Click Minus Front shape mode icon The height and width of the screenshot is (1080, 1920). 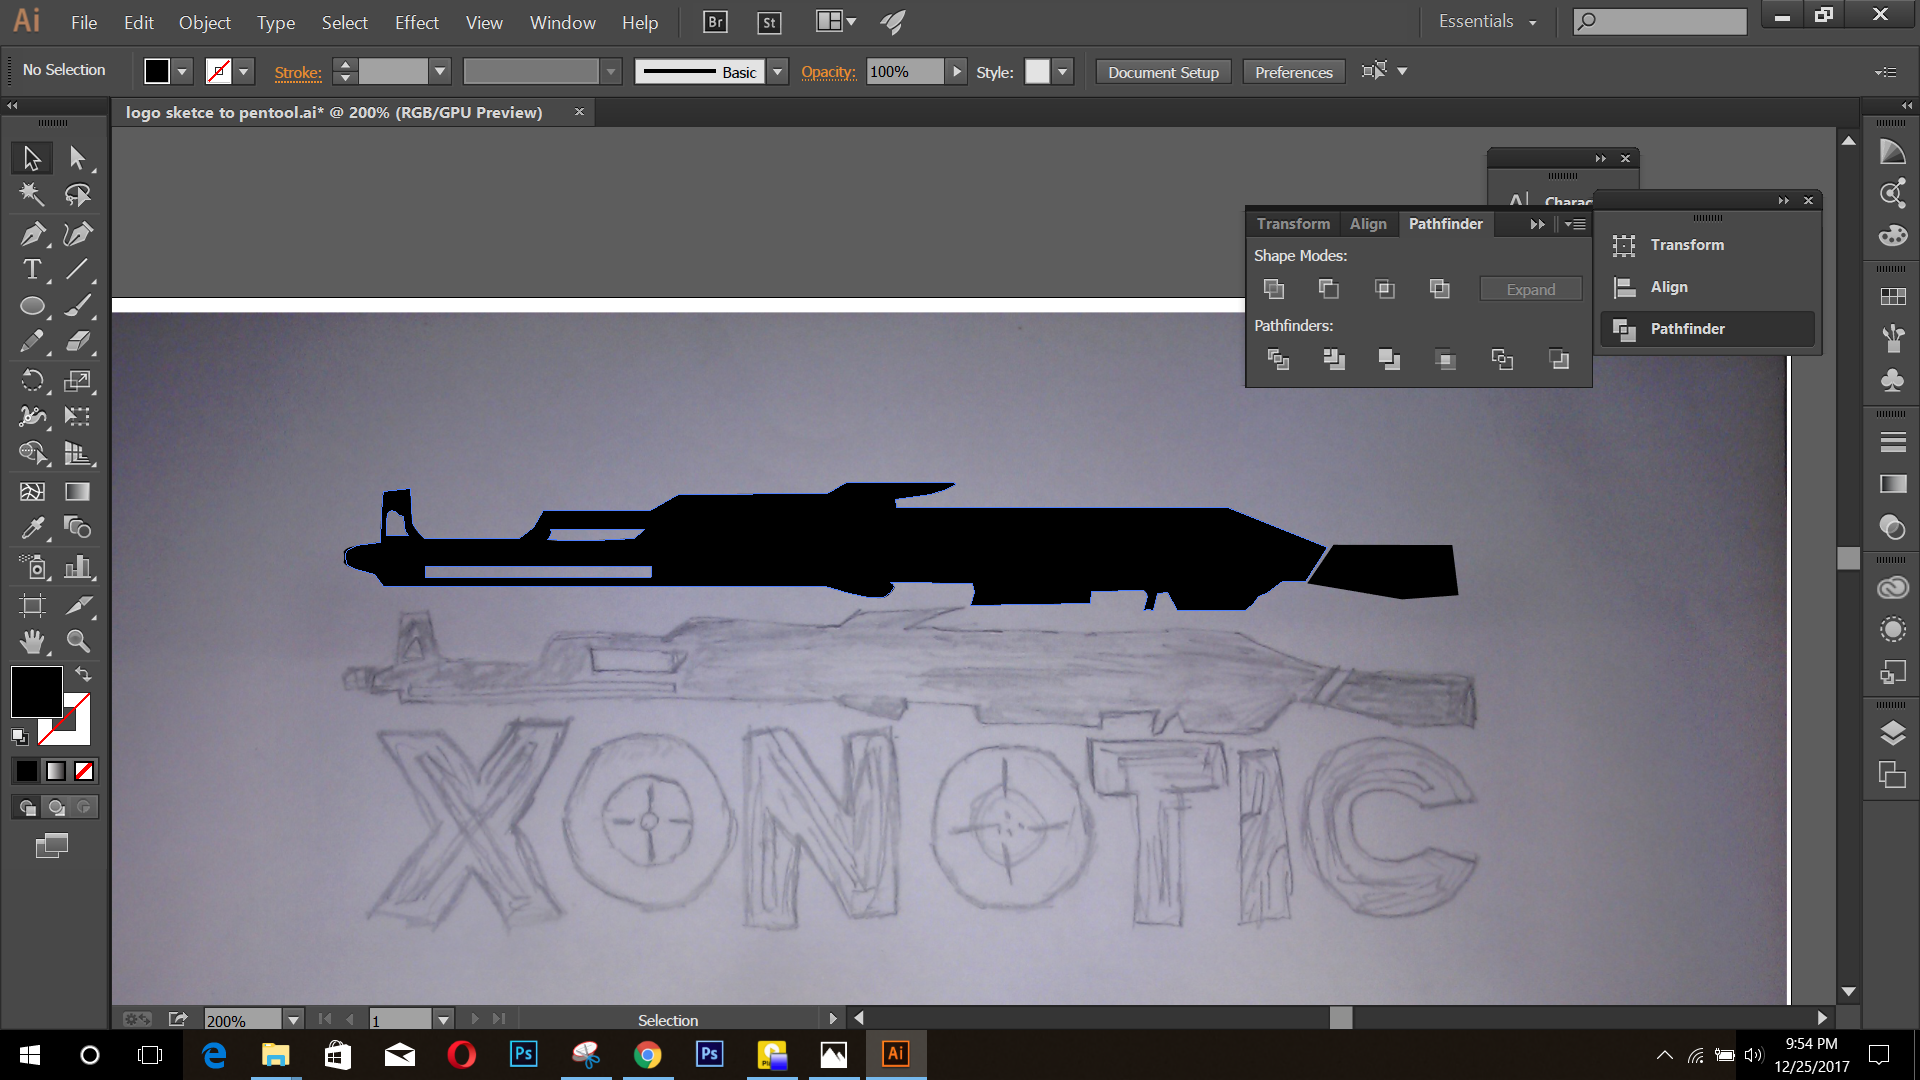point(1329,289)
